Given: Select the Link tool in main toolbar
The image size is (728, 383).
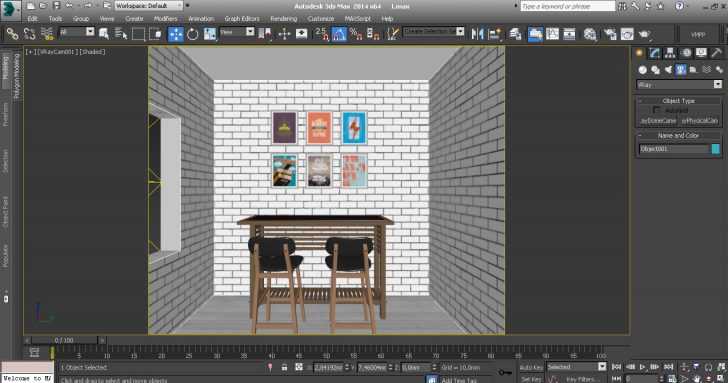Looking at the screenshot, I should [13, 33].
